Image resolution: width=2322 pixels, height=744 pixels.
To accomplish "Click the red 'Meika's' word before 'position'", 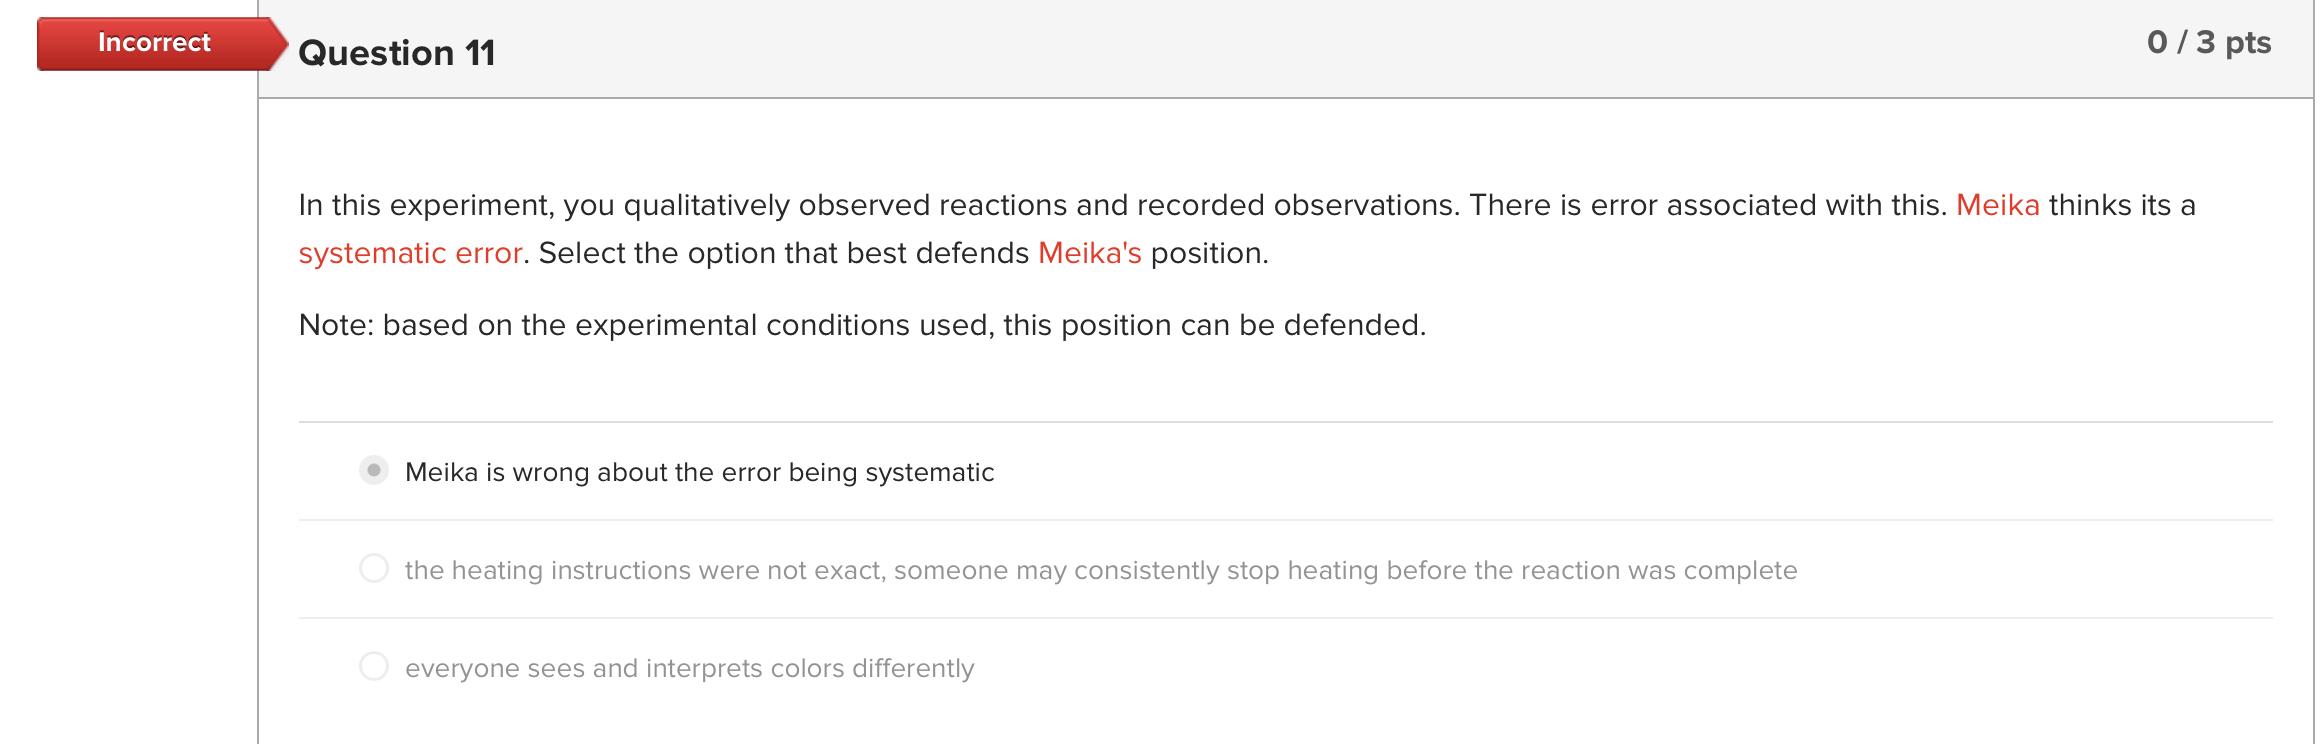I will 1089,253.
